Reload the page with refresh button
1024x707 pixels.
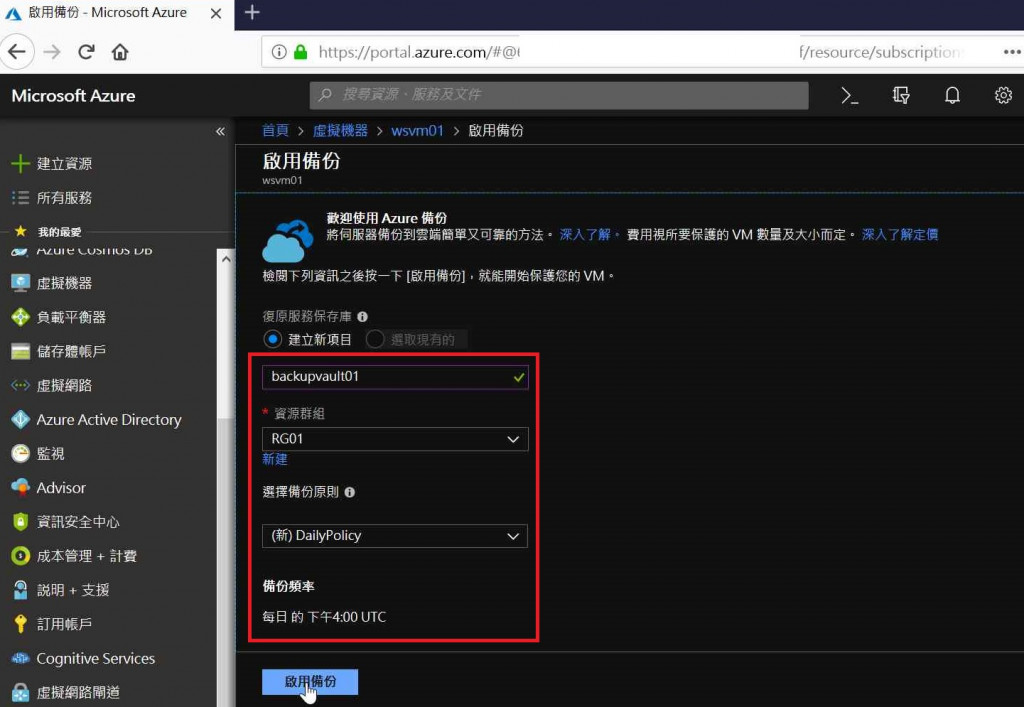point(86,52)
